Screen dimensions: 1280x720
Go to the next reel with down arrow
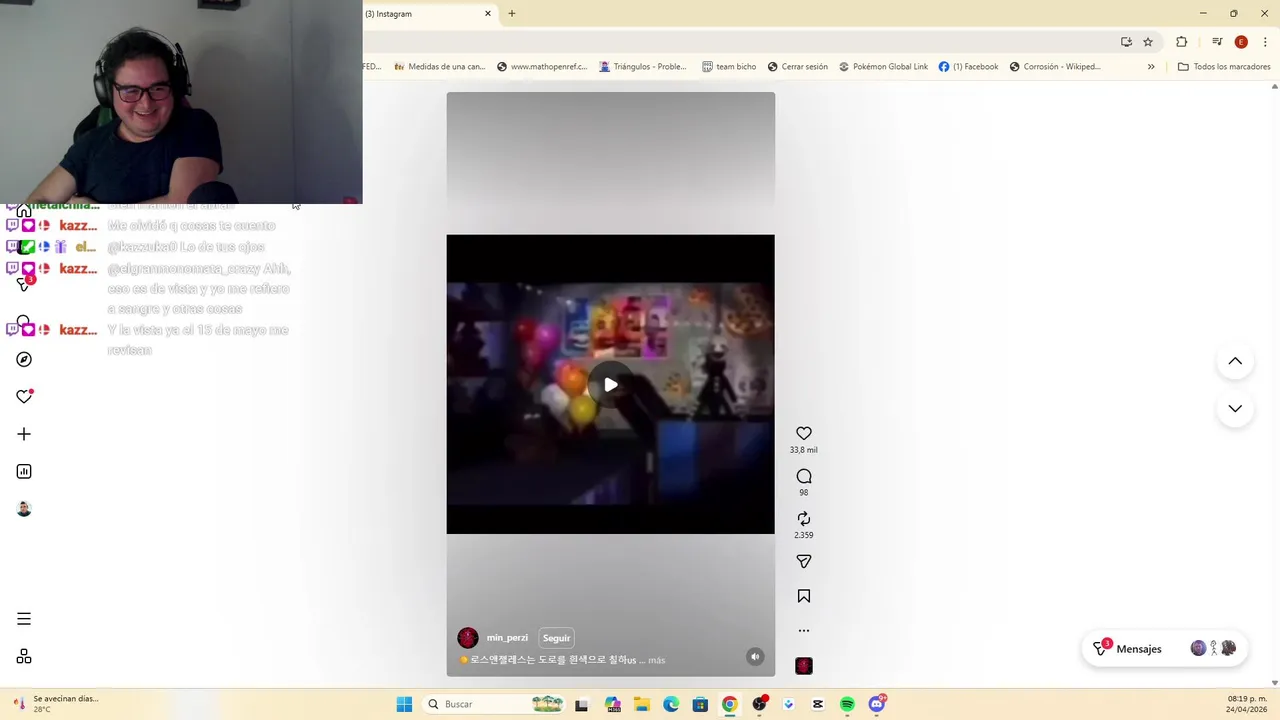[1235, 408]
